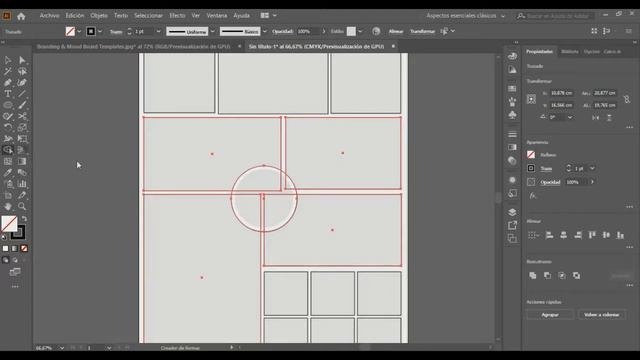The width and height of the screenshot is (640, 360).
Task: Click the Volver a colorear button
Action: click(601, 315)
